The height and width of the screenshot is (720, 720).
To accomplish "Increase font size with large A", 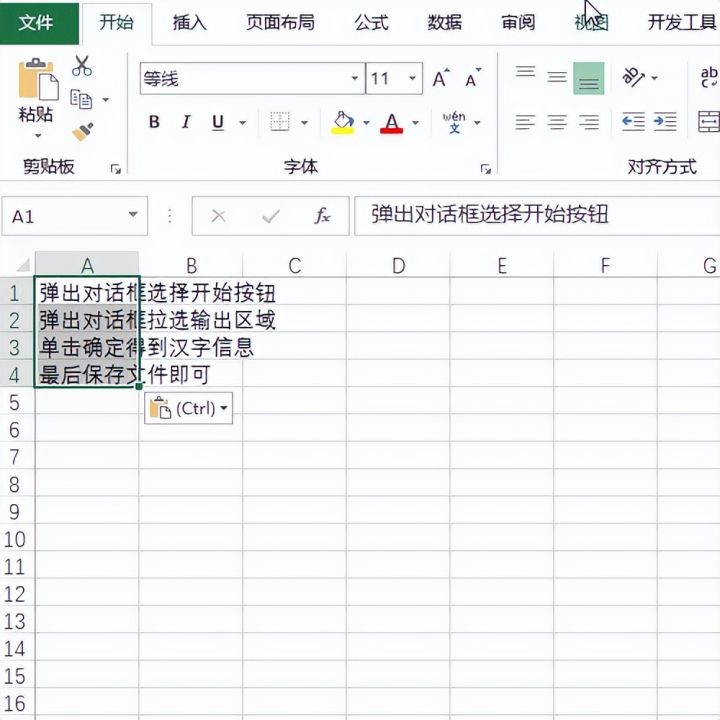I will pyautogui.click(x=441, y=78).
